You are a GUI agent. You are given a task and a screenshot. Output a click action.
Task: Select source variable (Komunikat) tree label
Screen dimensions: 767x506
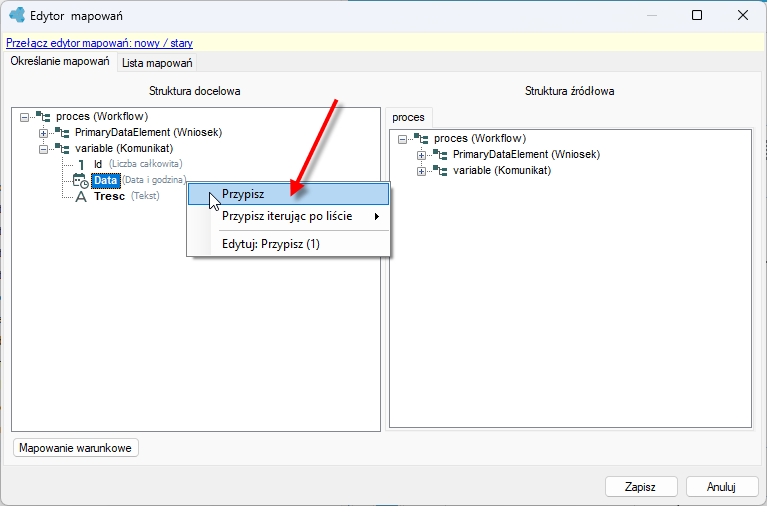pos(502,170)
